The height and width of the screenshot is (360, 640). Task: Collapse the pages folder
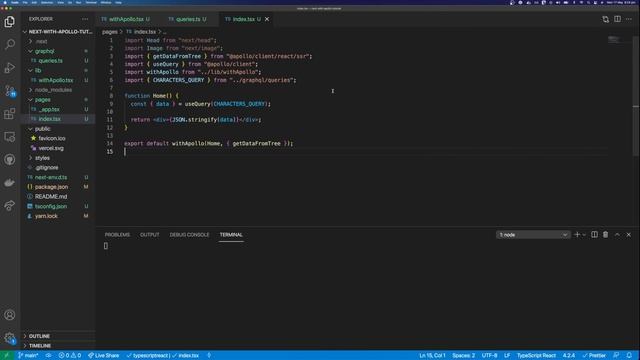[58, 100]
